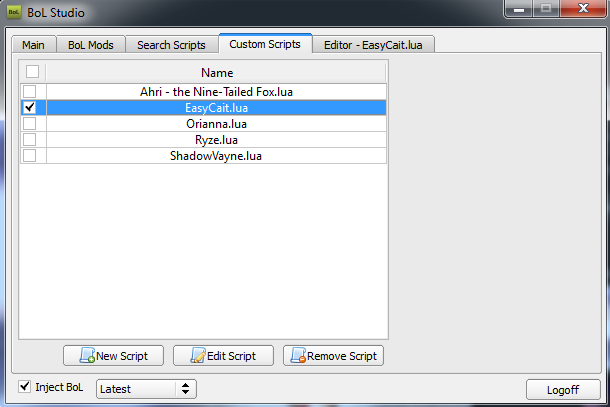Open the Latest version dropdown
610x407 pixels.
pos(146,389)
